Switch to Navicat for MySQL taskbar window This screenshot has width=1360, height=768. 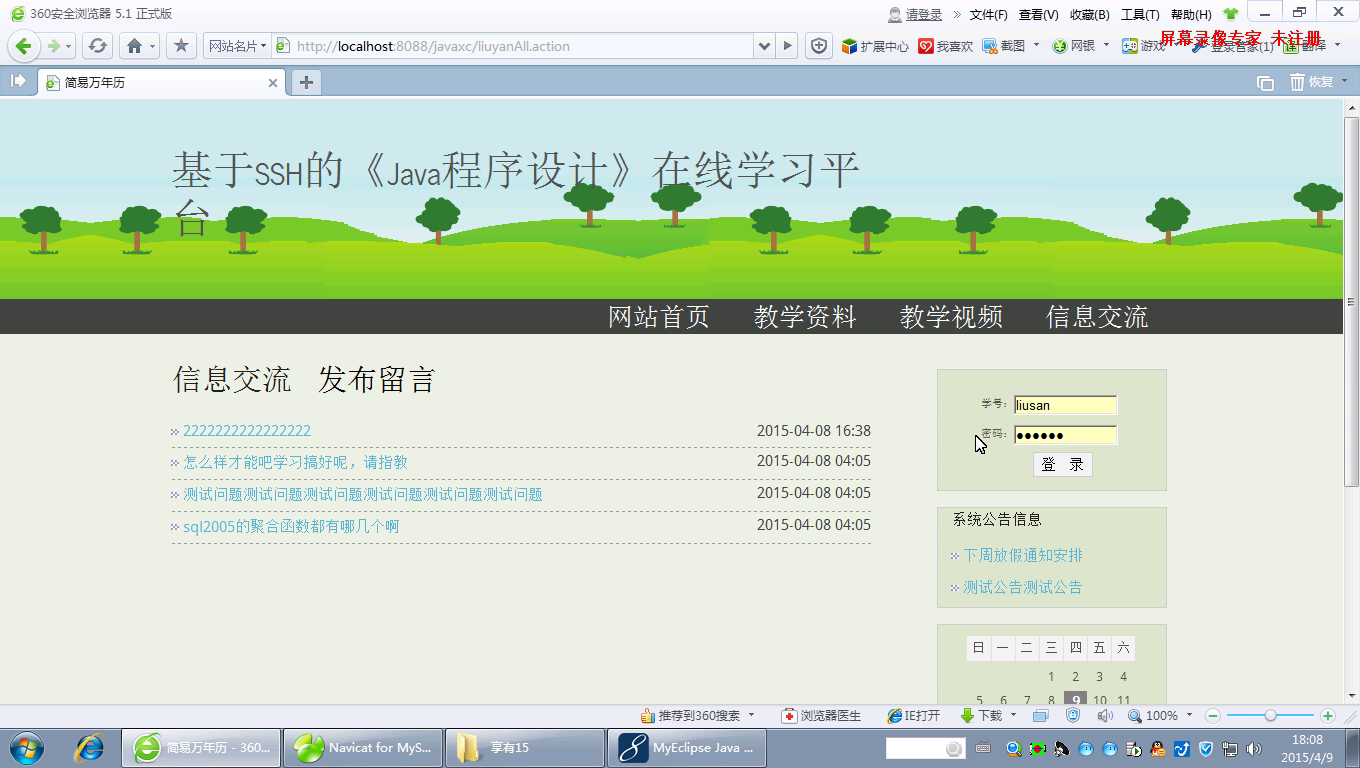coord(364,748)
